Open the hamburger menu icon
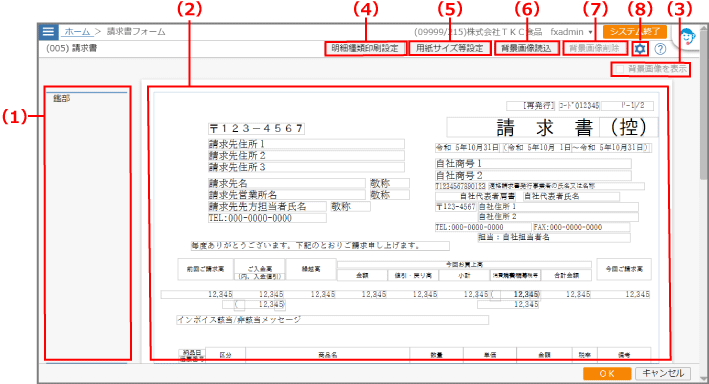This screenshot has height=384, width=709. (48, 32)
